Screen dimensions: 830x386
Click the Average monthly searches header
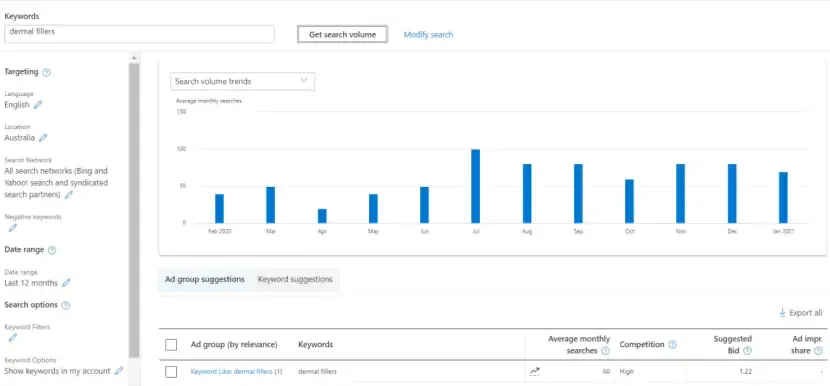(579, 344)
